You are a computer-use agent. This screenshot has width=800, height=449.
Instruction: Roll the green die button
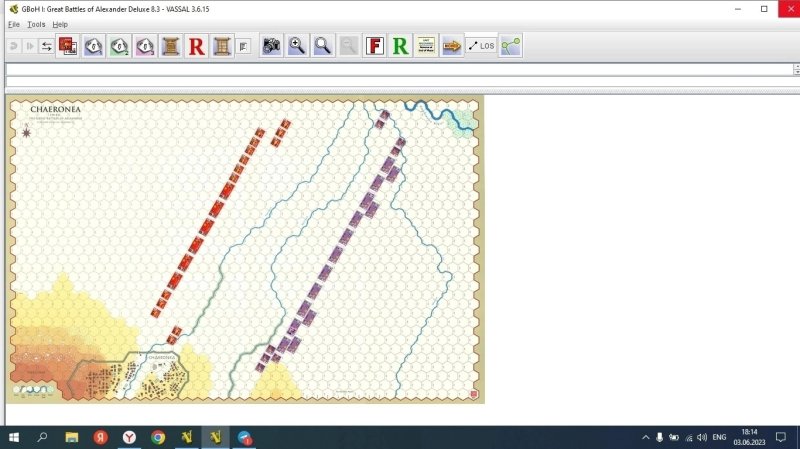(119, 46)
